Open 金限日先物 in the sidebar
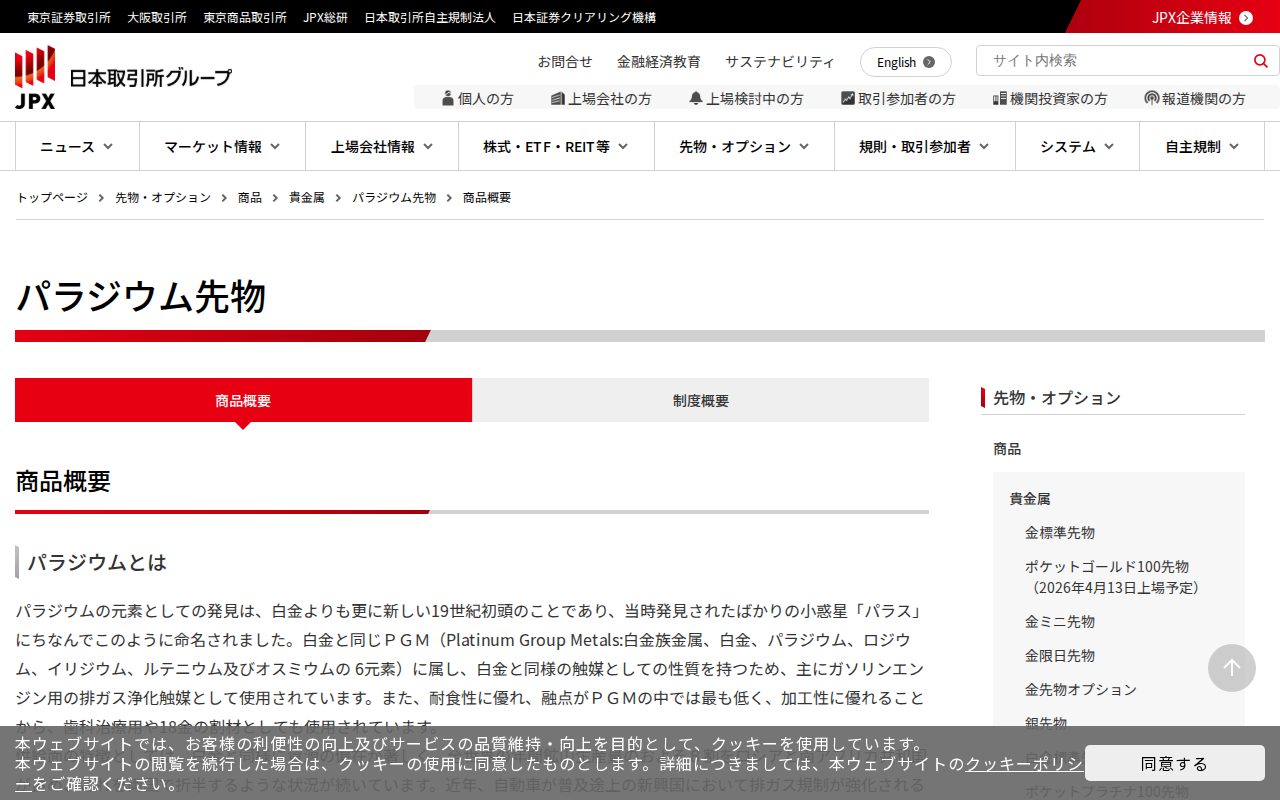1280x800 pixels. tap(1060, 655)
